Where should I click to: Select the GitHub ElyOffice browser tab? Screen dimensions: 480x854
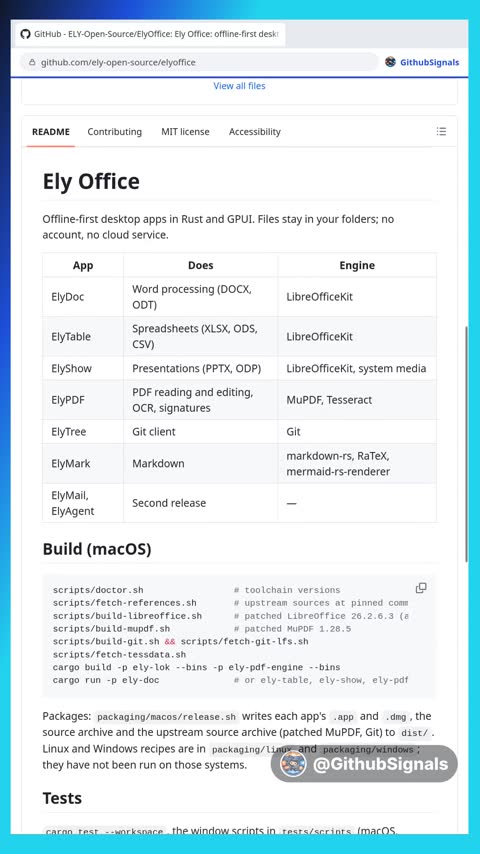(150, 34)
